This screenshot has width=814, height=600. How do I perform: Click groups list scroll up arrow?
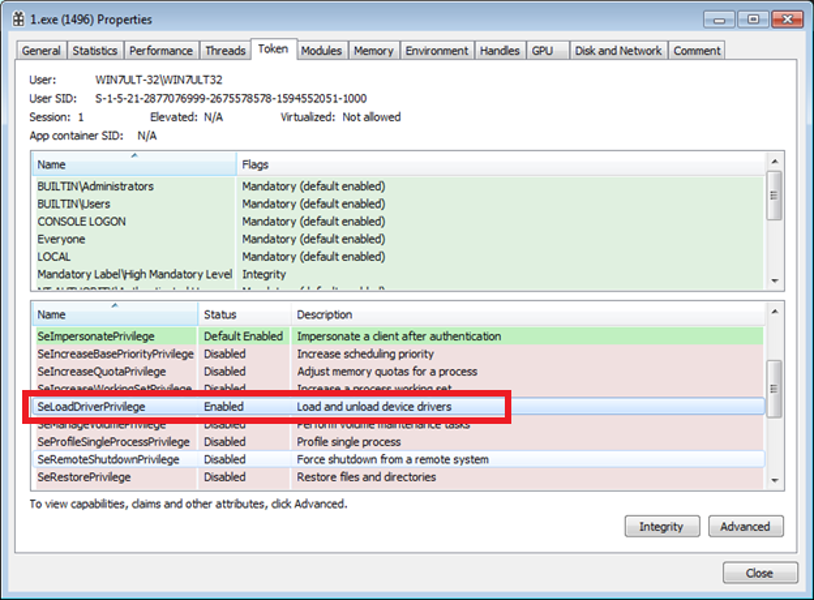pyautogui.click(x=775, y=161)
